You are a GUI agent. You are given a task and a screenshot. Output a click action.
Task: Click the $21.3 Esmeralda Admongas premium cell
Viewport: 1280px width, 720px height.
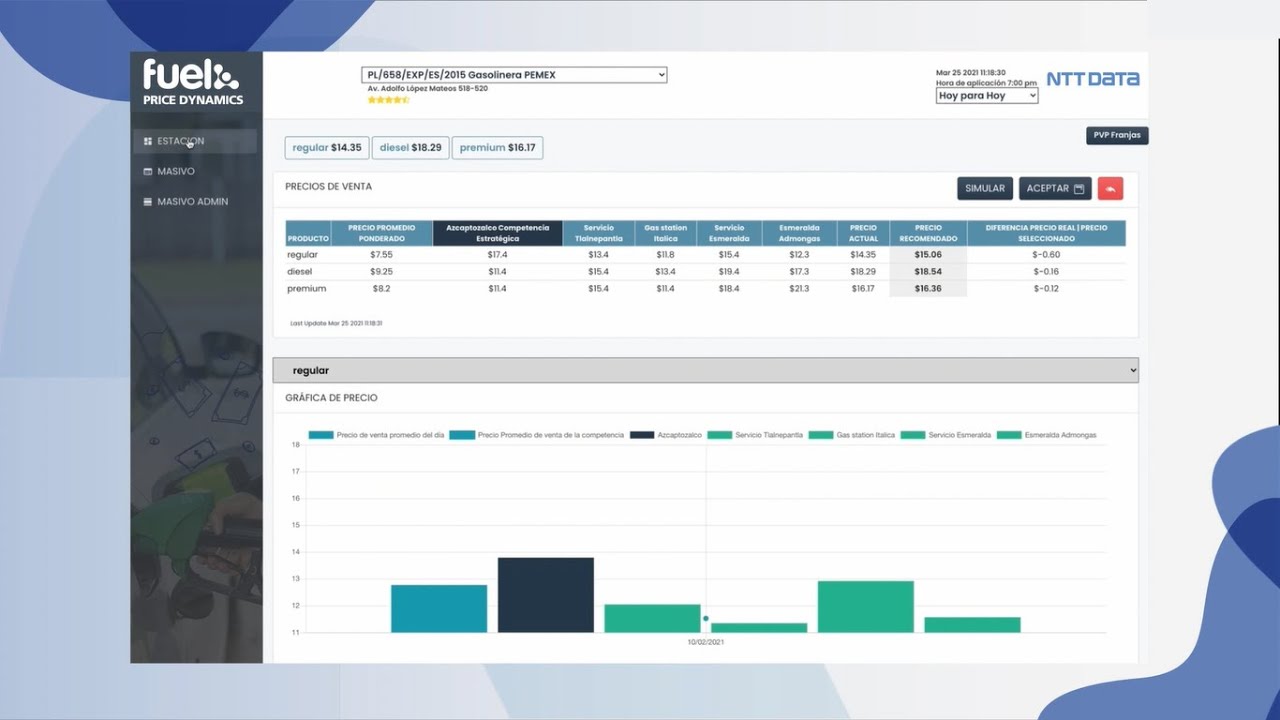[x=799, y=289]
